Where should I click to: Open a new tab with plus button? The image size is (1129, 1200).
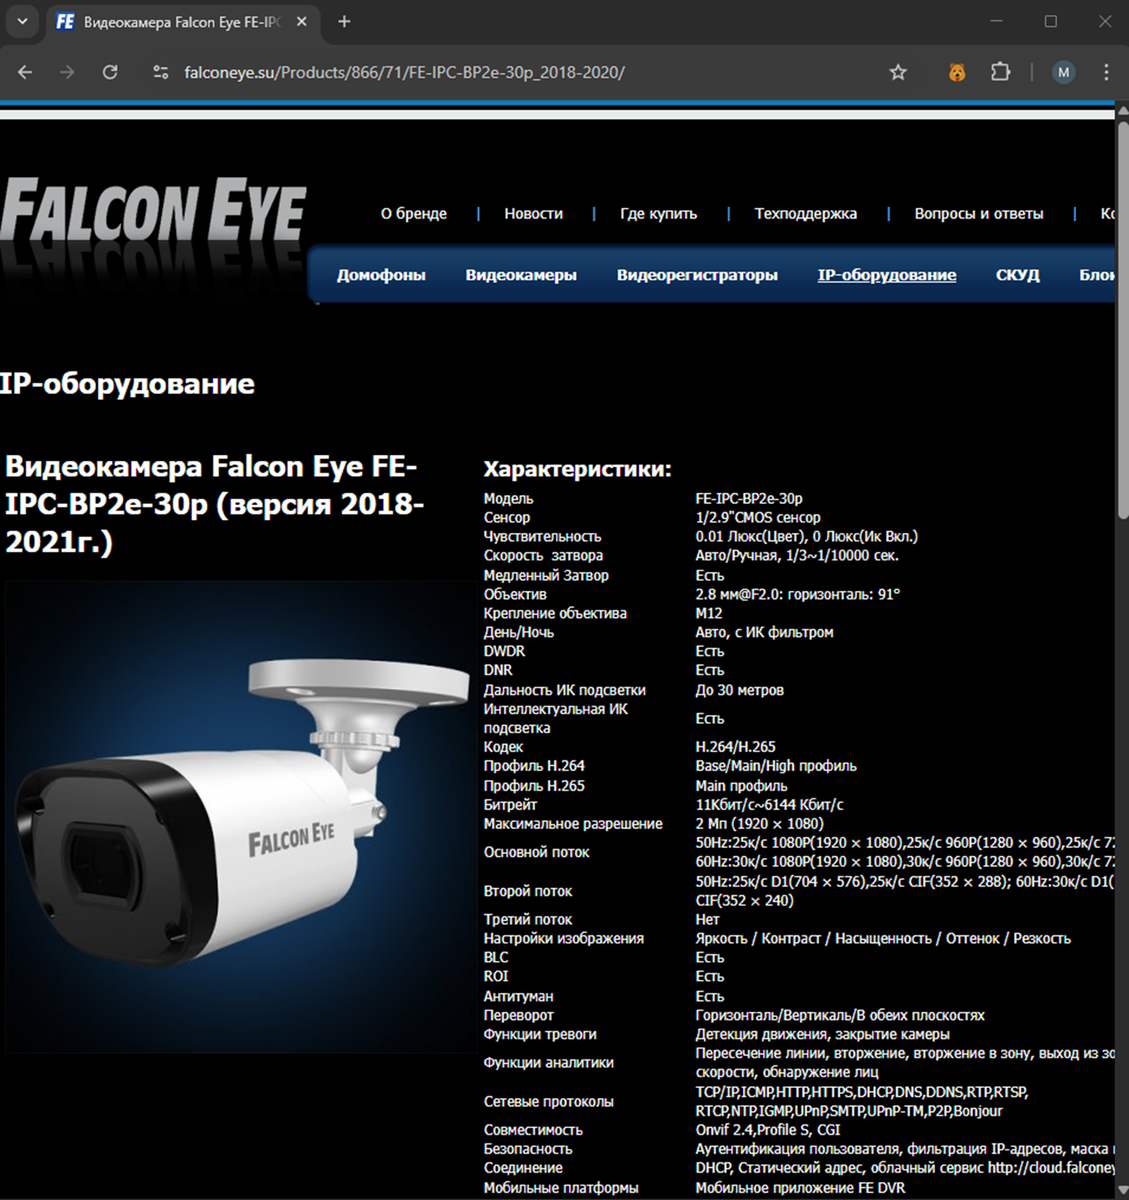tap(344, 21)
